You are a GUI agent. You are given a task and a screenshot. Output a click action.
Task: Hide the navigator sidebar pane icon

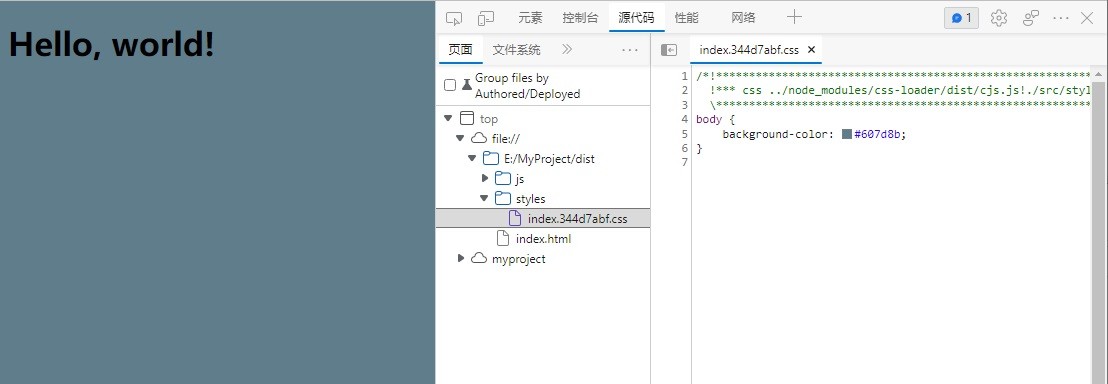click(668, 50)
